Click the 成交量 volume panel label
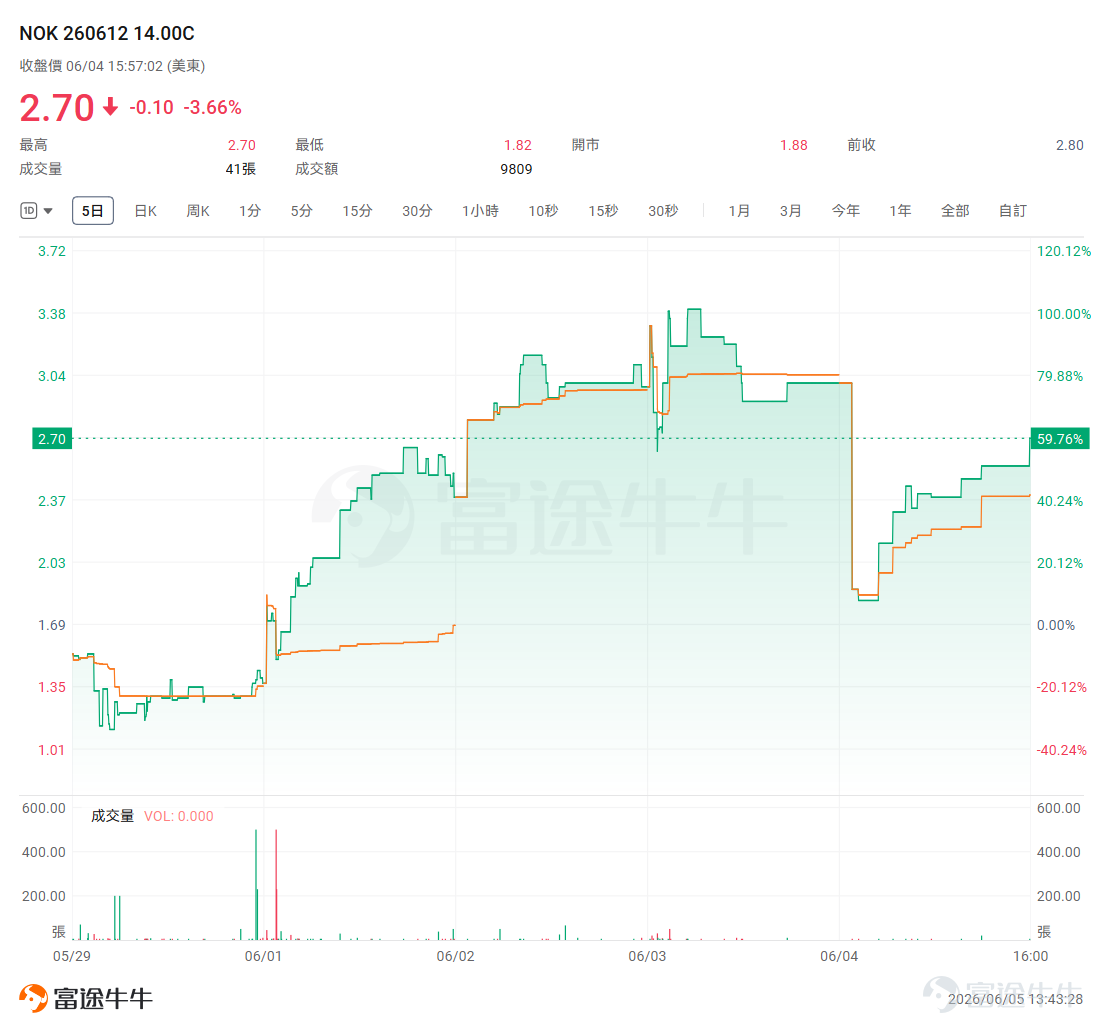This screenshot has height=1031, width=1103. click(113, 816)
